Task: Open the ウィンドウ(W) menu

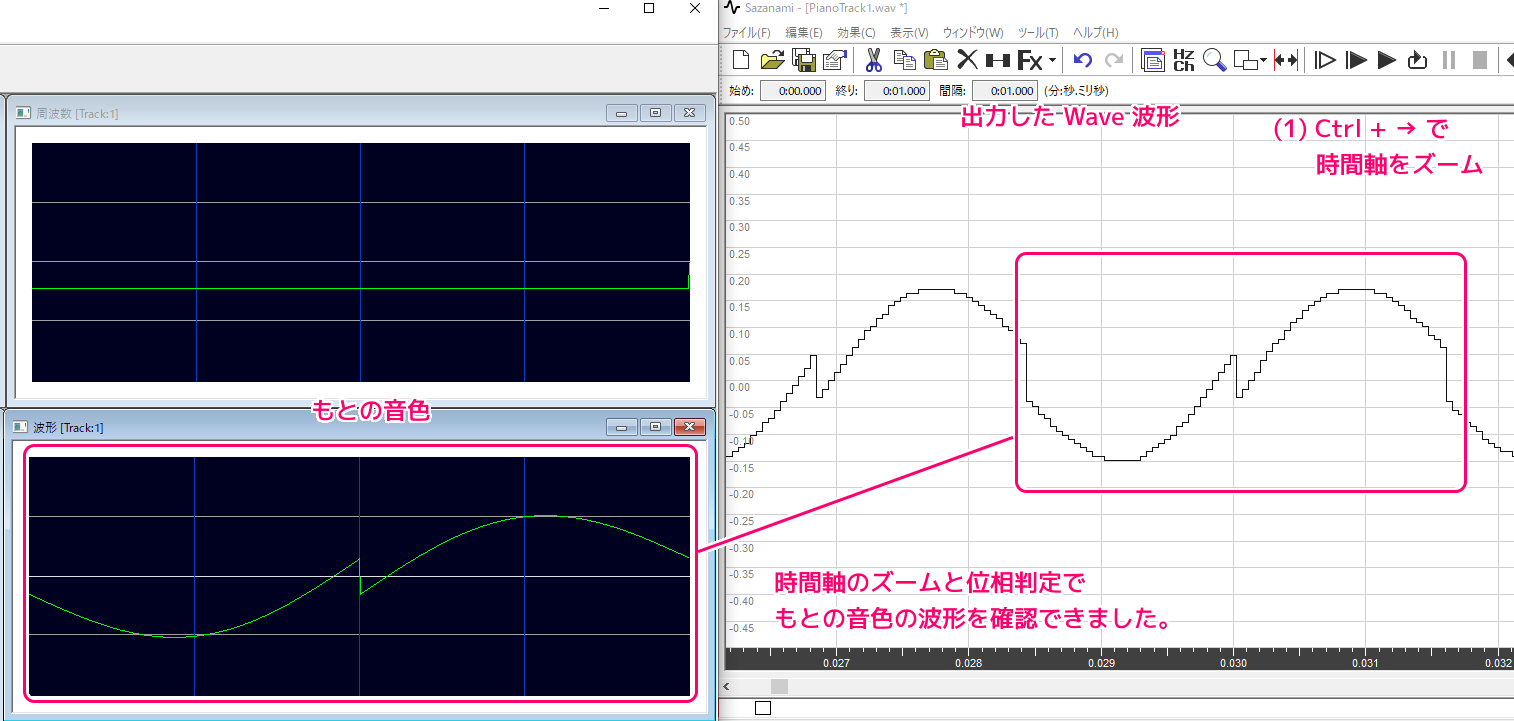Action: pos(972,33)
